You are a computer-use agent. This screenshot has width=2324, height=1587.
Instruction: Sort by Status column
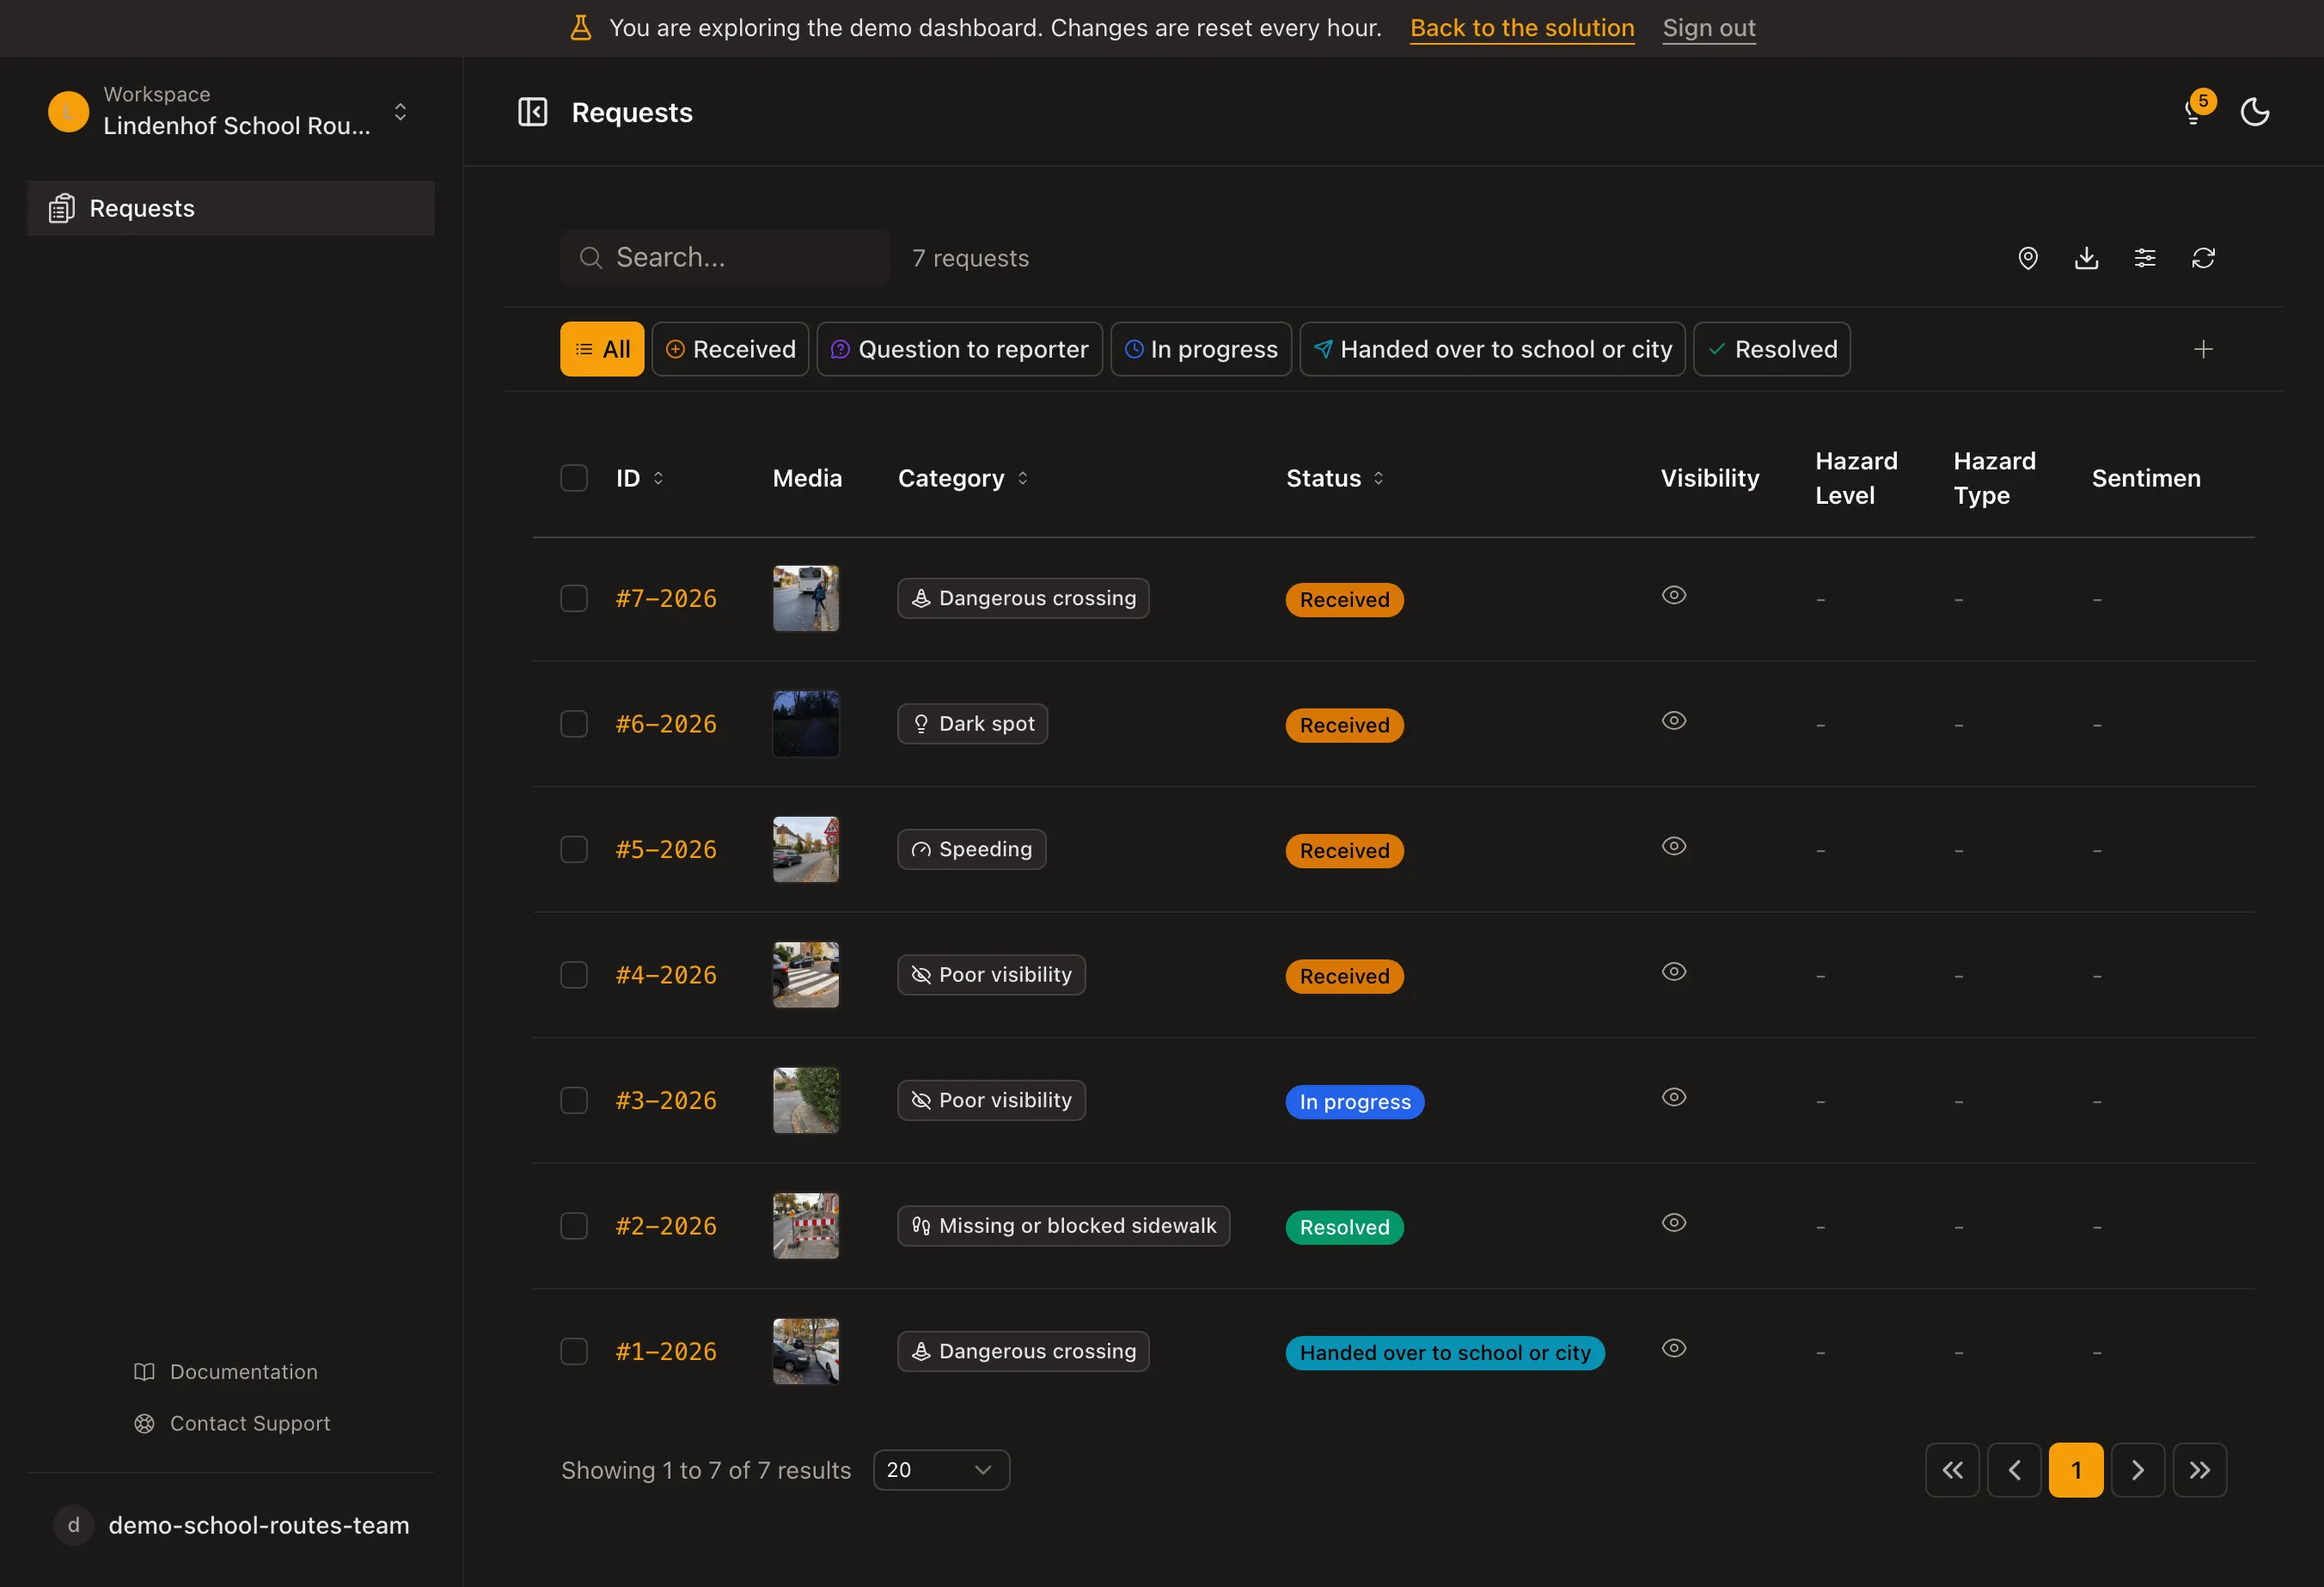coord(1335,478)
